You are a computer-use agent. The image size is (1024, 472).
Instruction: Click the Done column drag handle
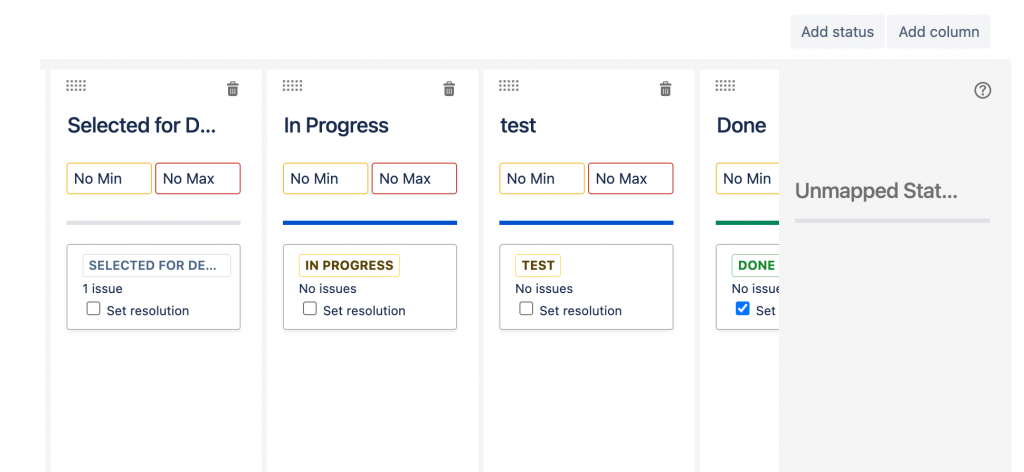pyautogui.click(x=726, y=86)
